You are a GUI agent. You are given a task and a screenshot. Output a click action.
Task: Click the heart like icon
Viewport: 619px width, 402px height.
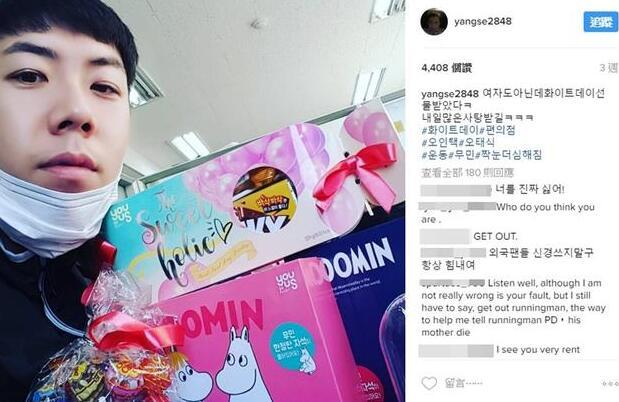(x=429, y=383)
